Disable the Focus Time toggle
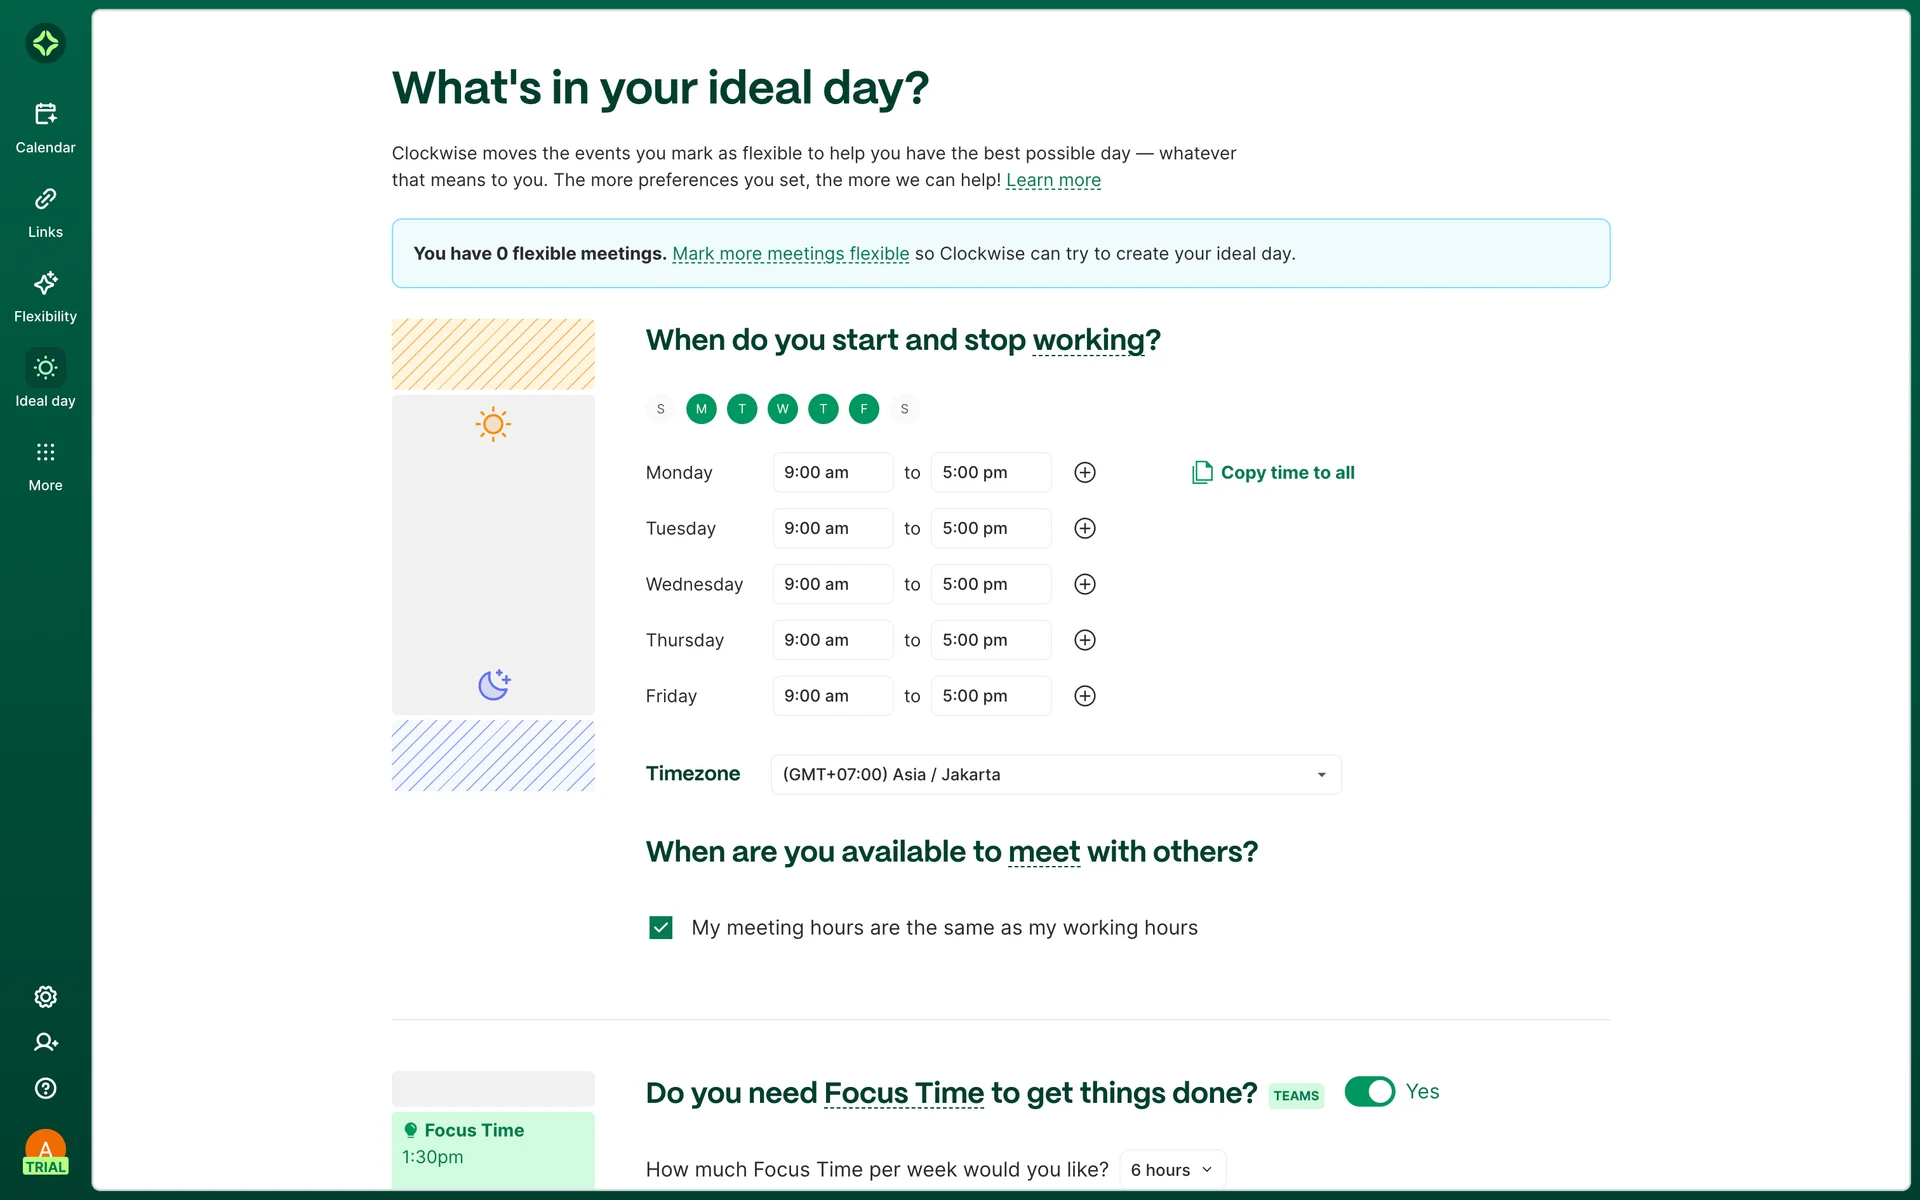Screen dimensions: 1920x1200 [x=1369, y=1092]
